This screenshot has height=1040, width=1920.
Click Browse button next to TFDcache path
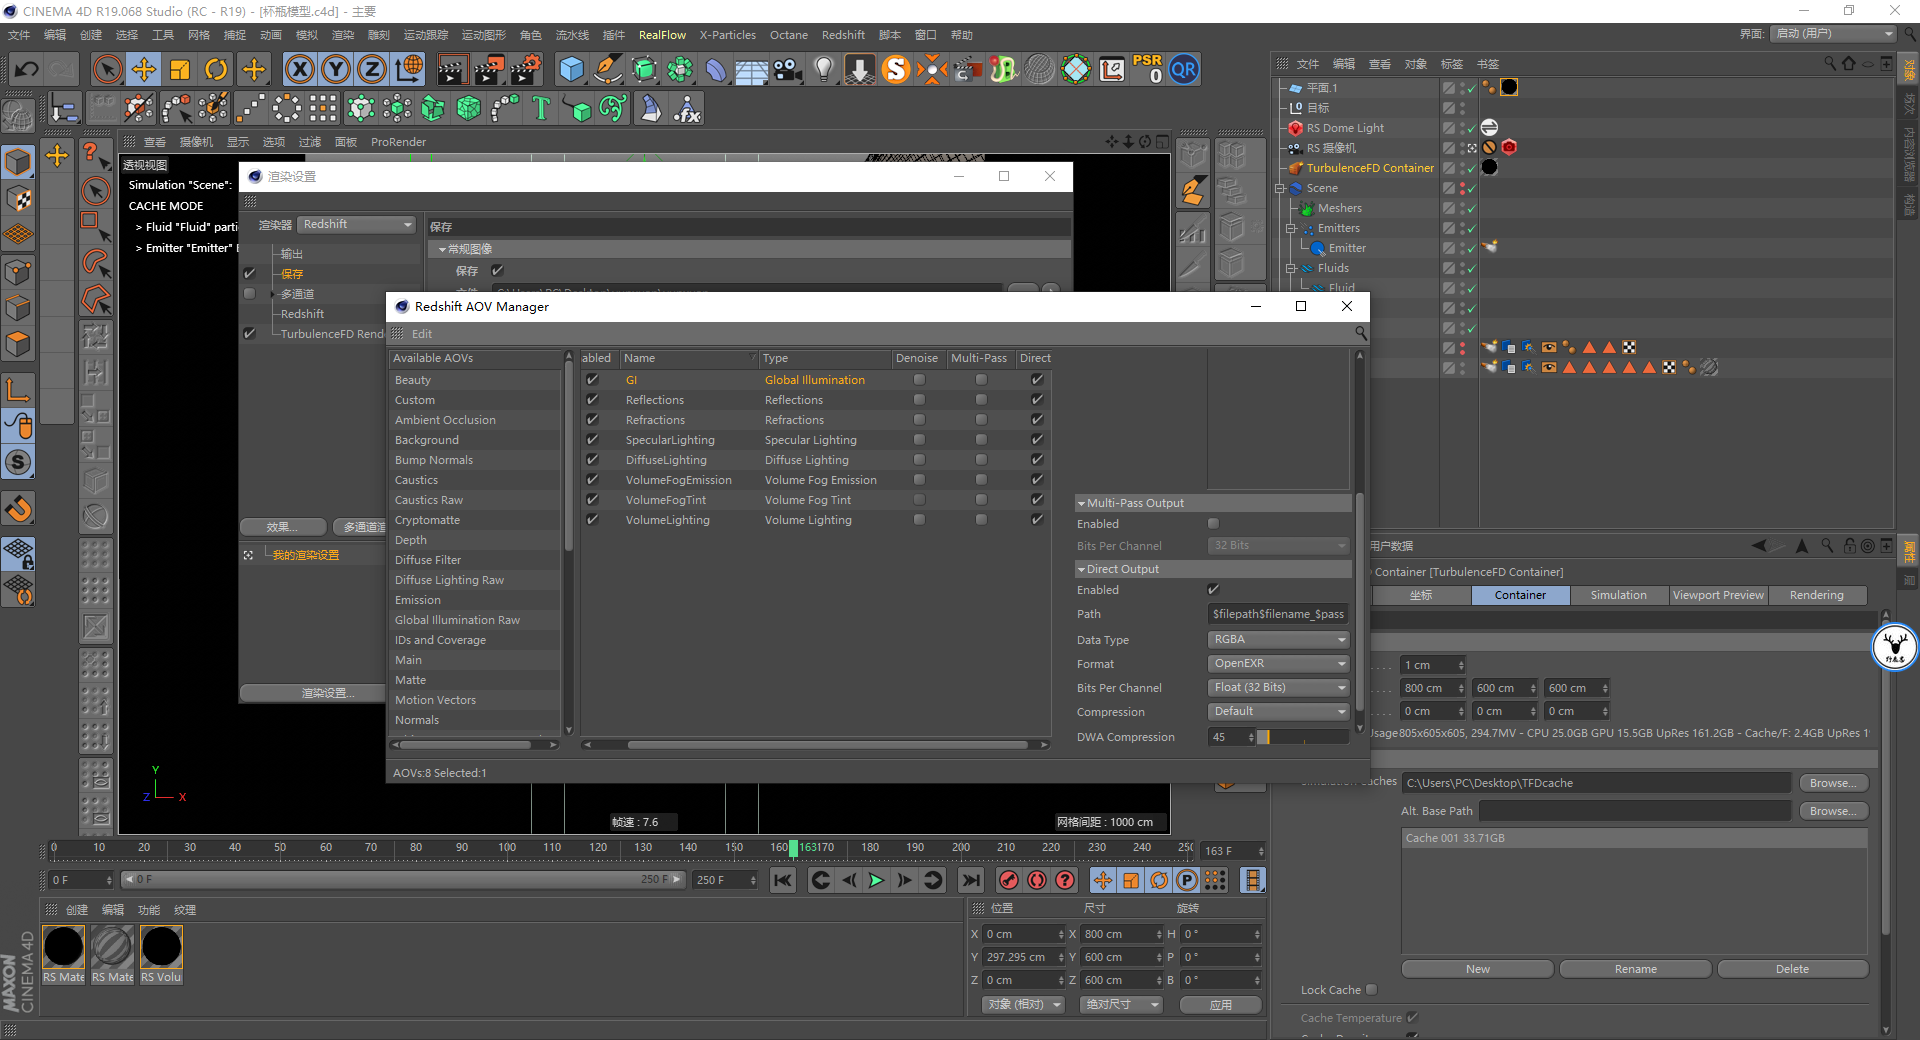pos(1832,783)
